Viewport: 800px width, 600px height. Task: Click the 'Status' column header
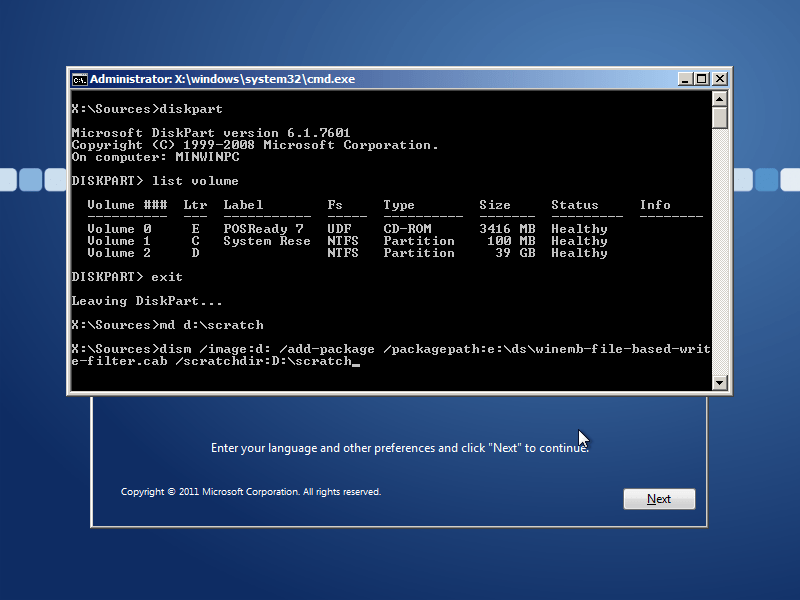click(x=574, y=205)
